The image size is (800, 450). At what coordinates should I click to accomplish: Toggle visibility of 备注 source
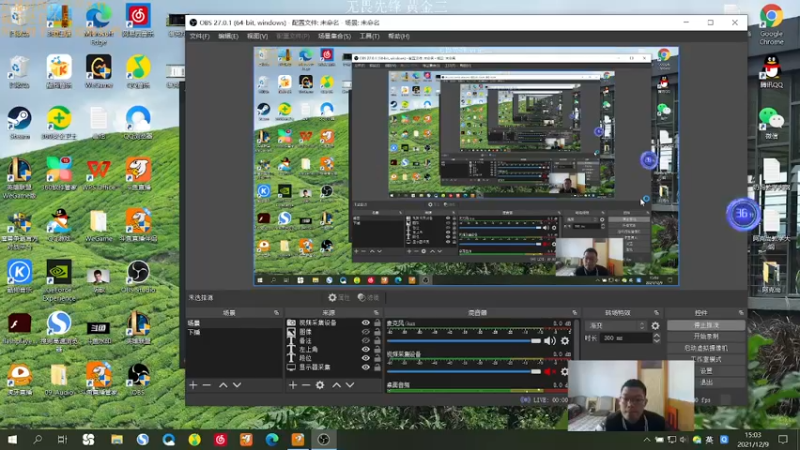[366, 340]
